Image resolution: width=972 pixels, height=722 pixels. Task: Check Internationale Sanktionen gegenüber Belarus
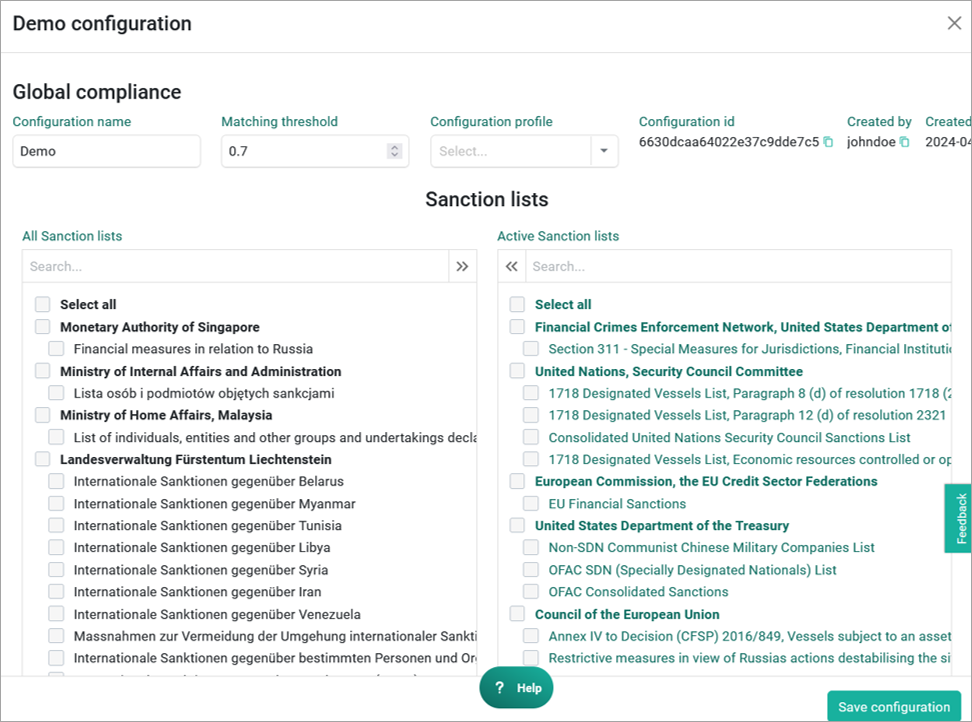(56, 481)
